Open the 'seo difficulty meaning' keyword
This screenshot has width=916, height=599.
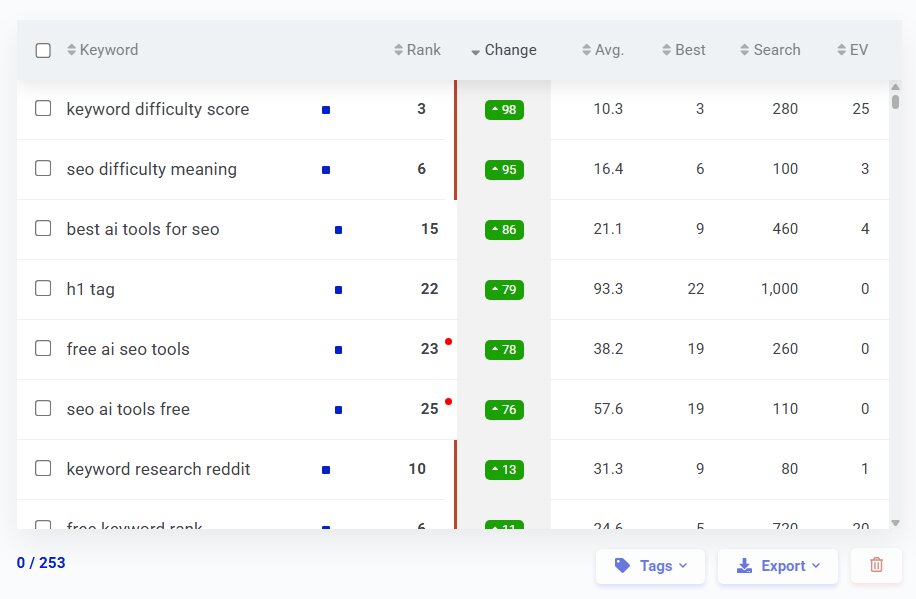pos(152,169)
